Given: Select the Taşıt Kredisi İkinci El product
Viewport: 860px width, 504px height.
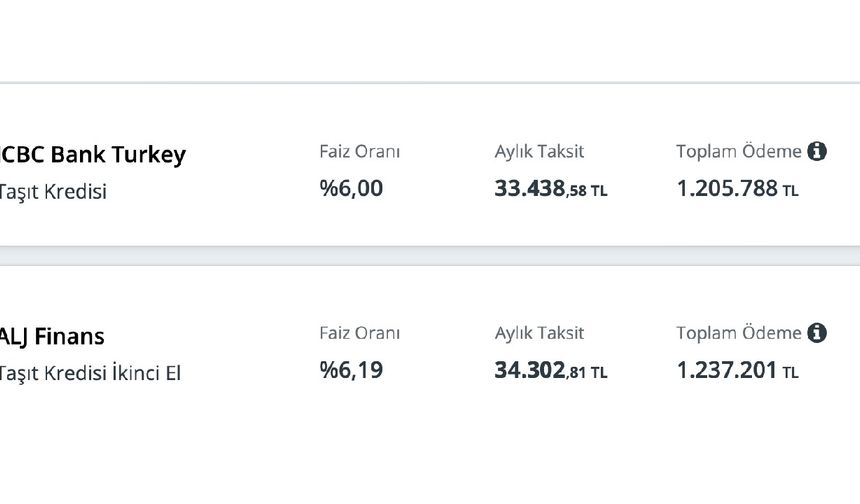Looking at the screenshot, I should [90, 374].
